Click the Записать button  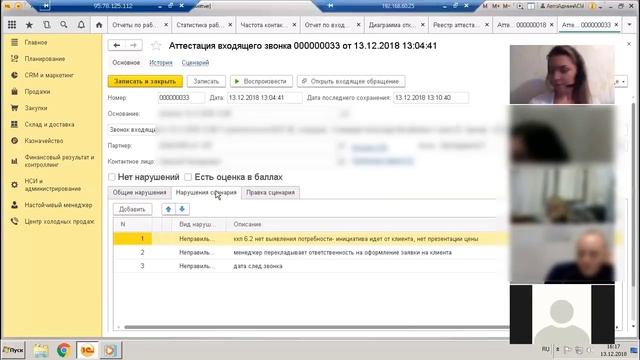206,81
